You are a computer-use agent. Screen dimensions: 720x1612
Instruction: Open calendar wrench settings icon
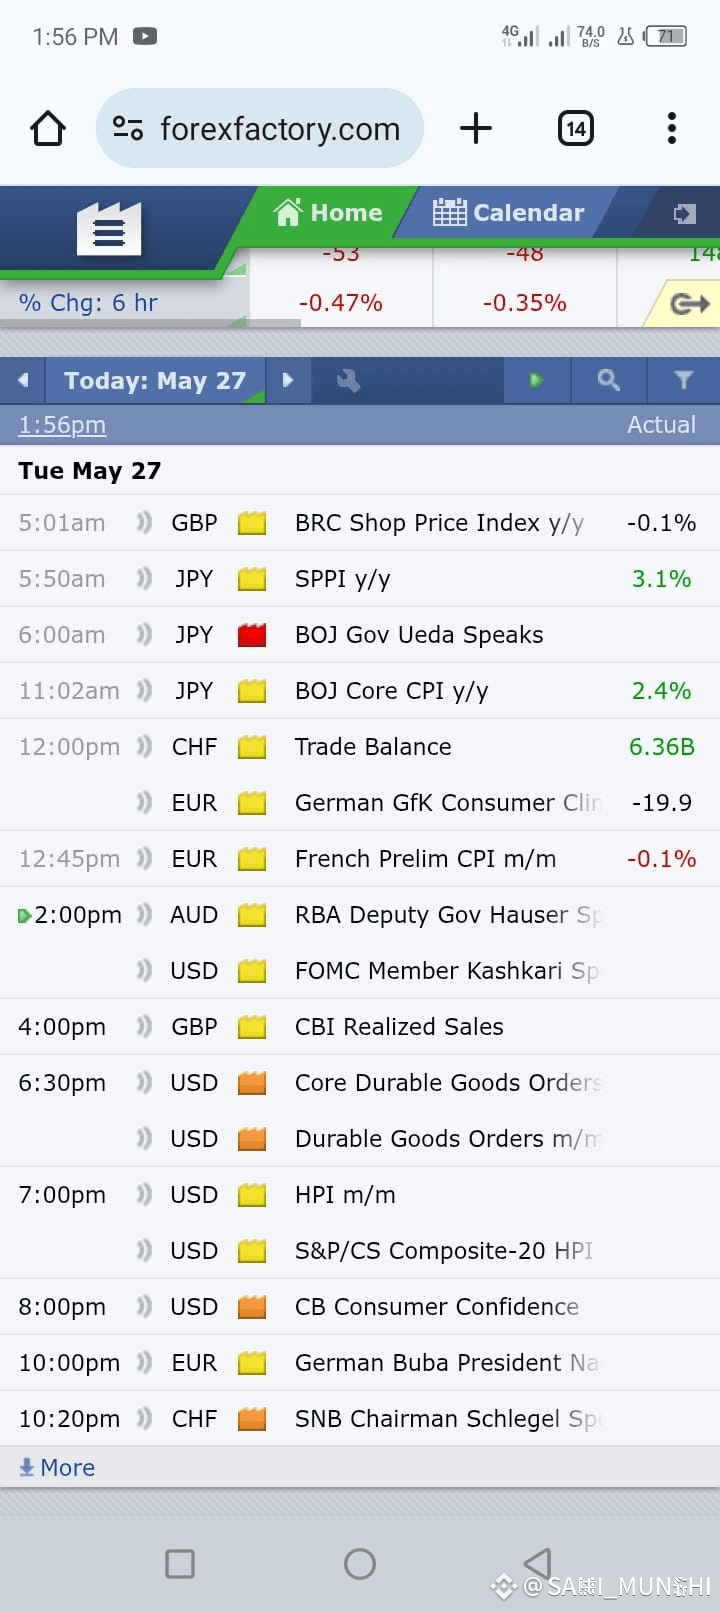coord(348,380)
